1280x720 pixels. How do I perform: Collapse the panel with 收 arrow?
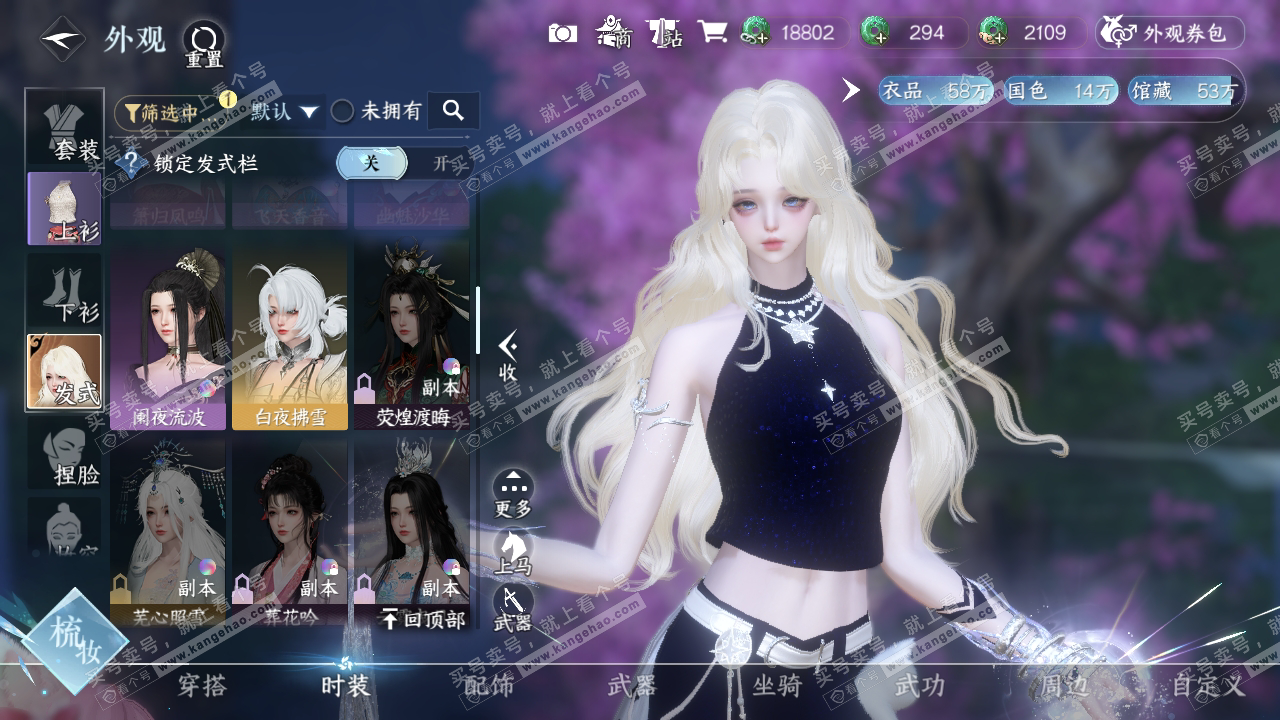508,356
